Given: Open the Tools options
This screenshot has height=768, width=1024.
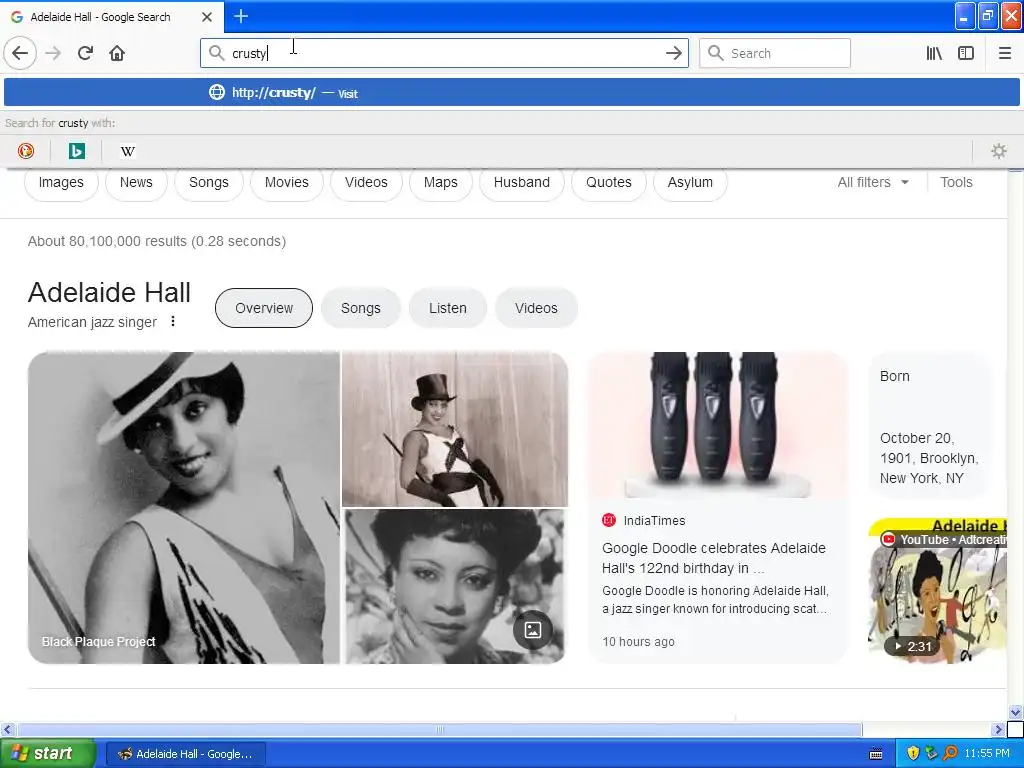Looking at the screenshot, I should [x=956, y=182].
